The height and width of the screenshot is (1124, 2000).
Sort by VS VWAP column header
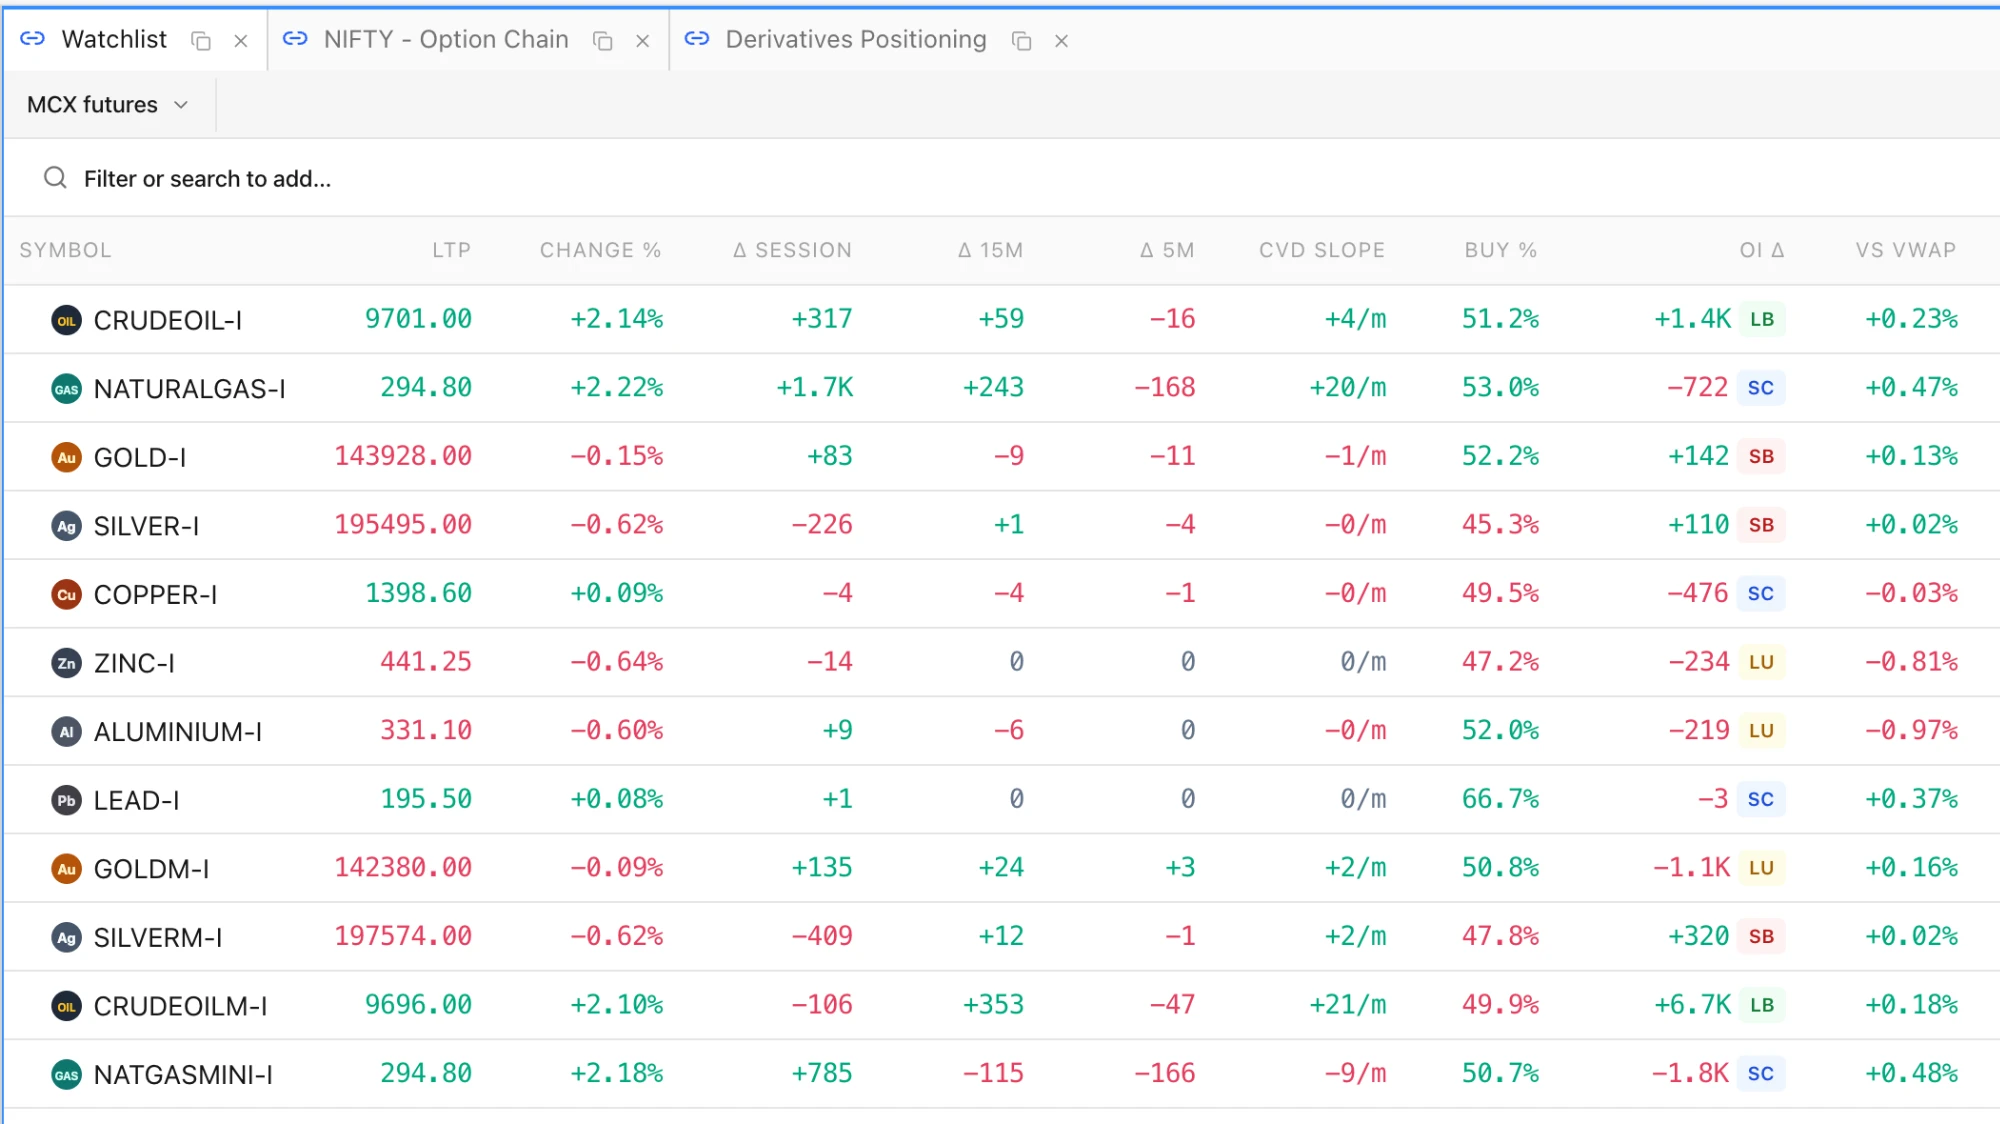click(x=1906, y=250)
